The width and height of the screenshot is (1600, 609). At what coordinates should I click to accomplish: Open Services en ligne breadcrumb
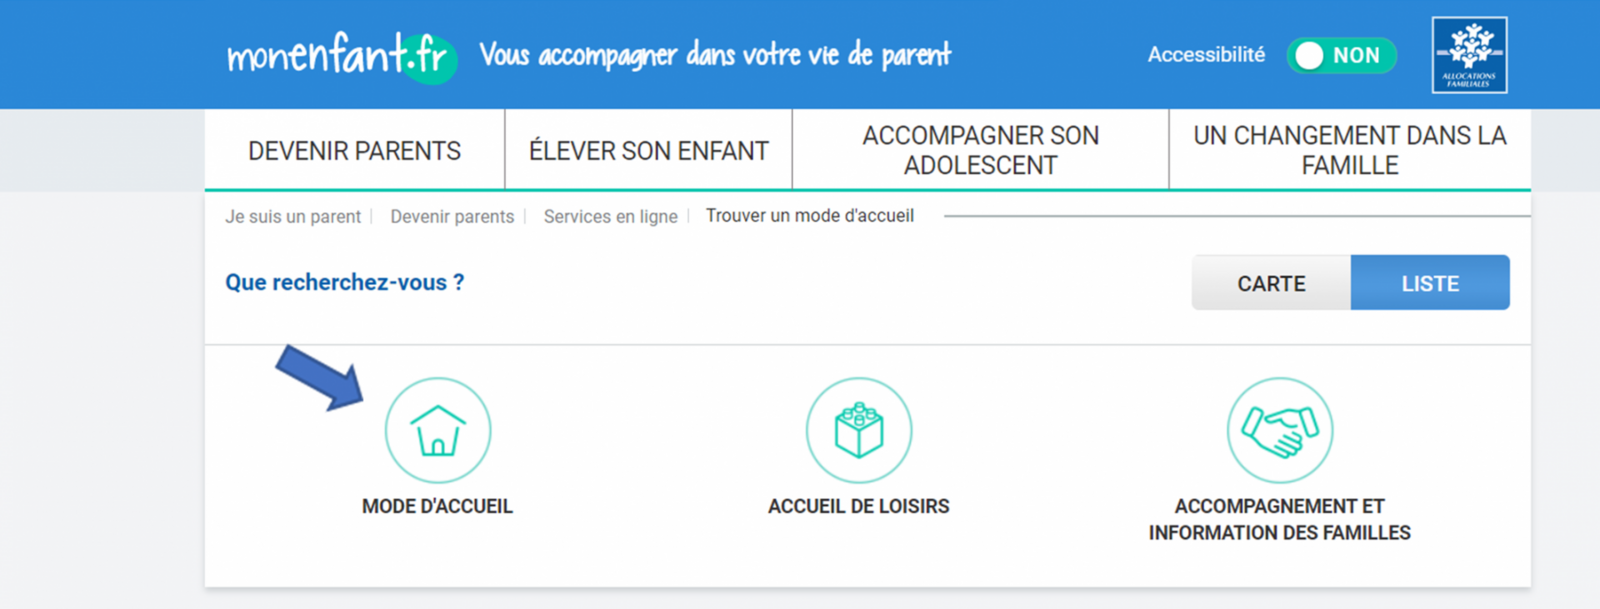[x=611, y=217]
